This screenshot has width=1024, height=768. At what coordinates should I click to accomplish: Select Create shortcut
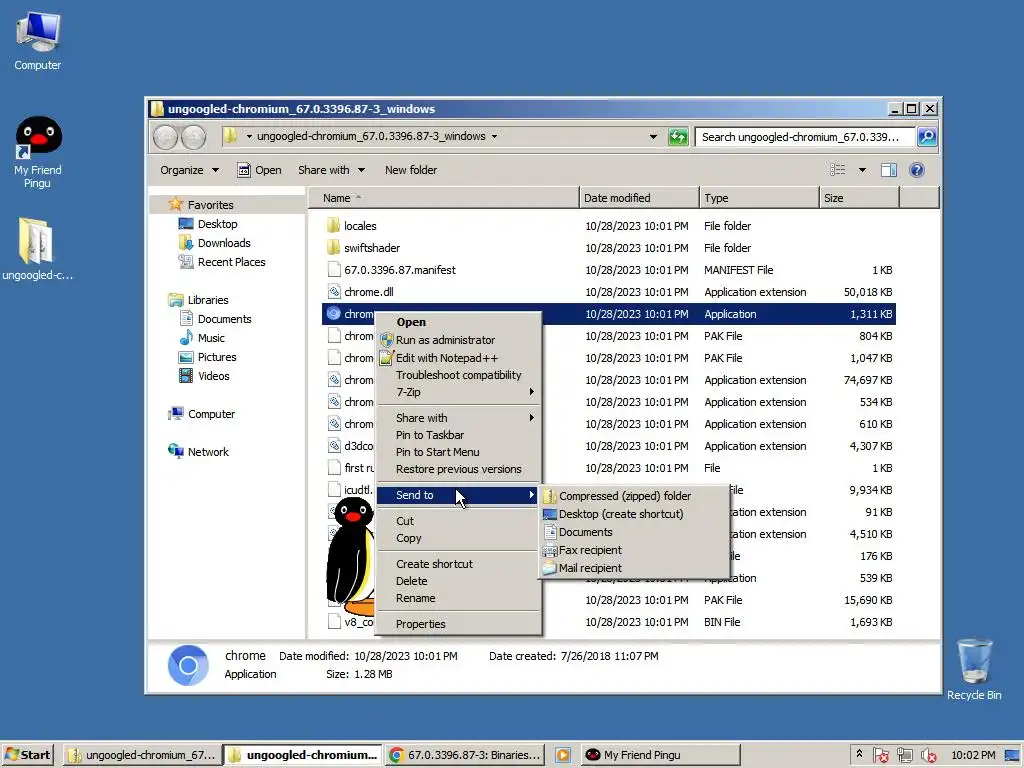point(458,564)
